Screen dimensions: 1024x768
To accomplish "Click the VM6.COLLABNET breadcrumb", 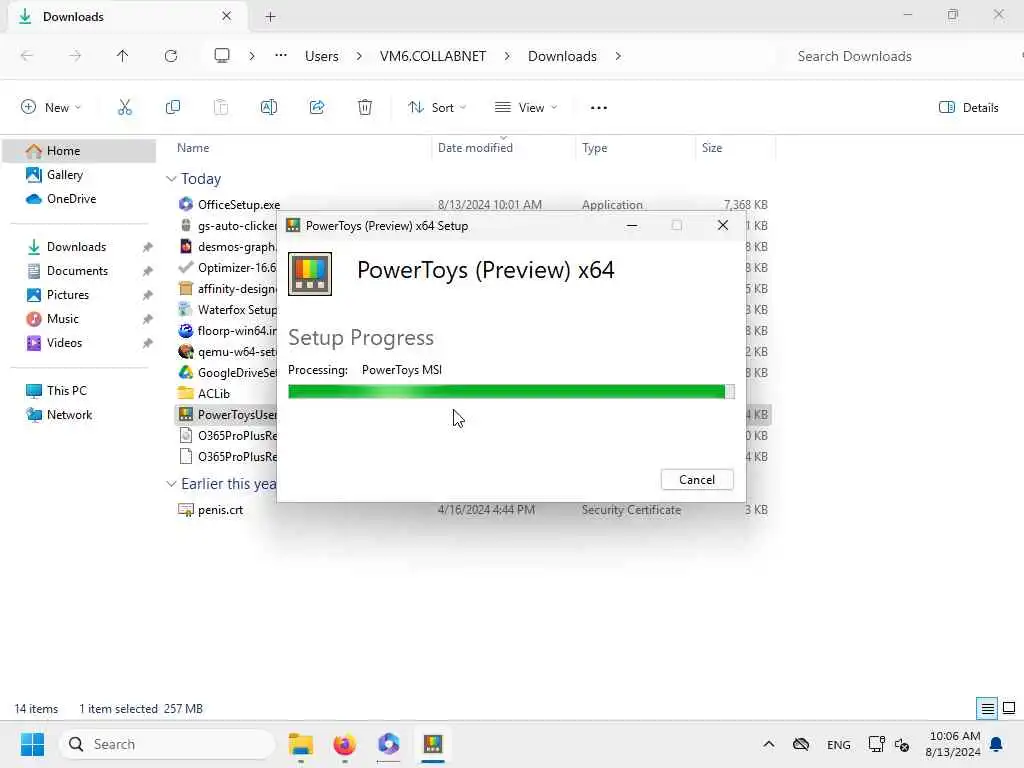I will click(x=433, y=56).
